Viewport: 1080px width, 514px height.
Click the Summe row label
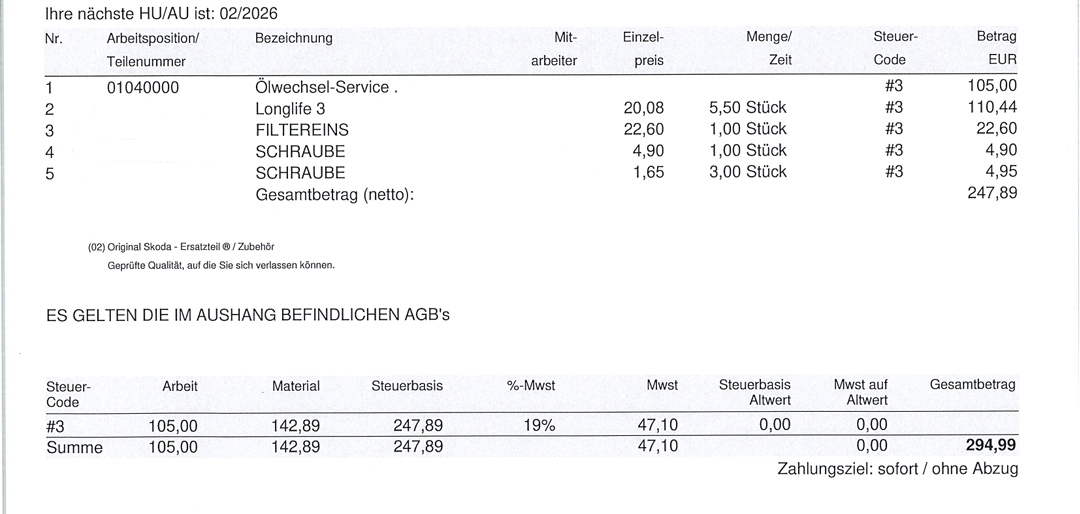(74, 447)
